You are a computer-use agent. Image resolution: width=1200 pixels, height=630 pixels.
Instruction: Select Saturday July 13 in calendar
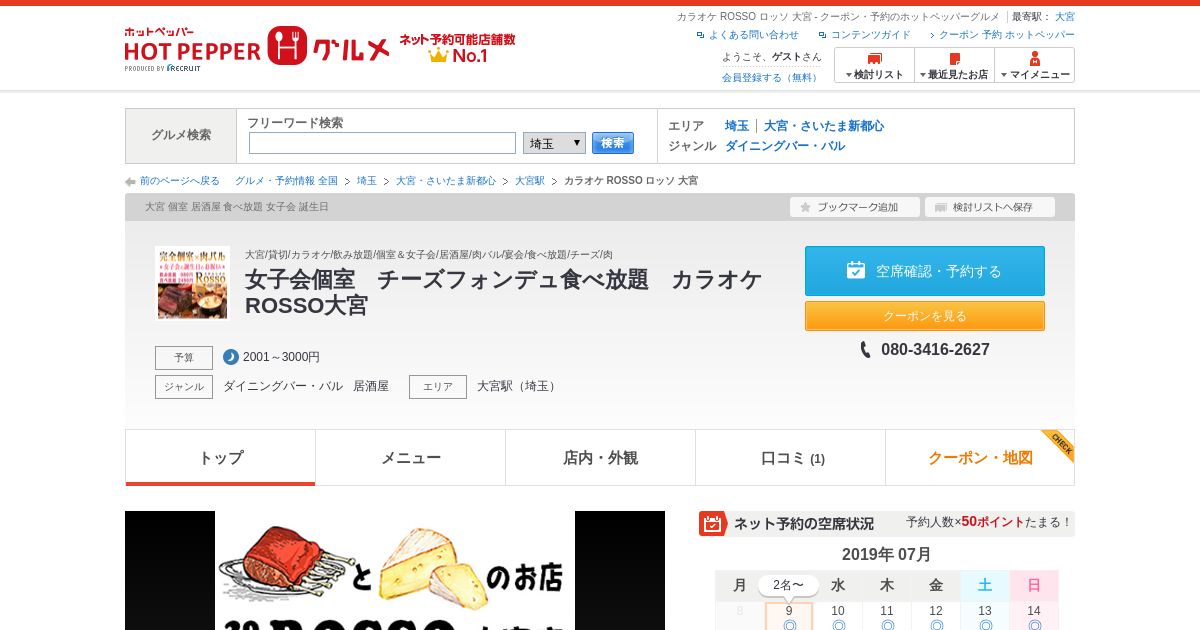click(985, 617)
